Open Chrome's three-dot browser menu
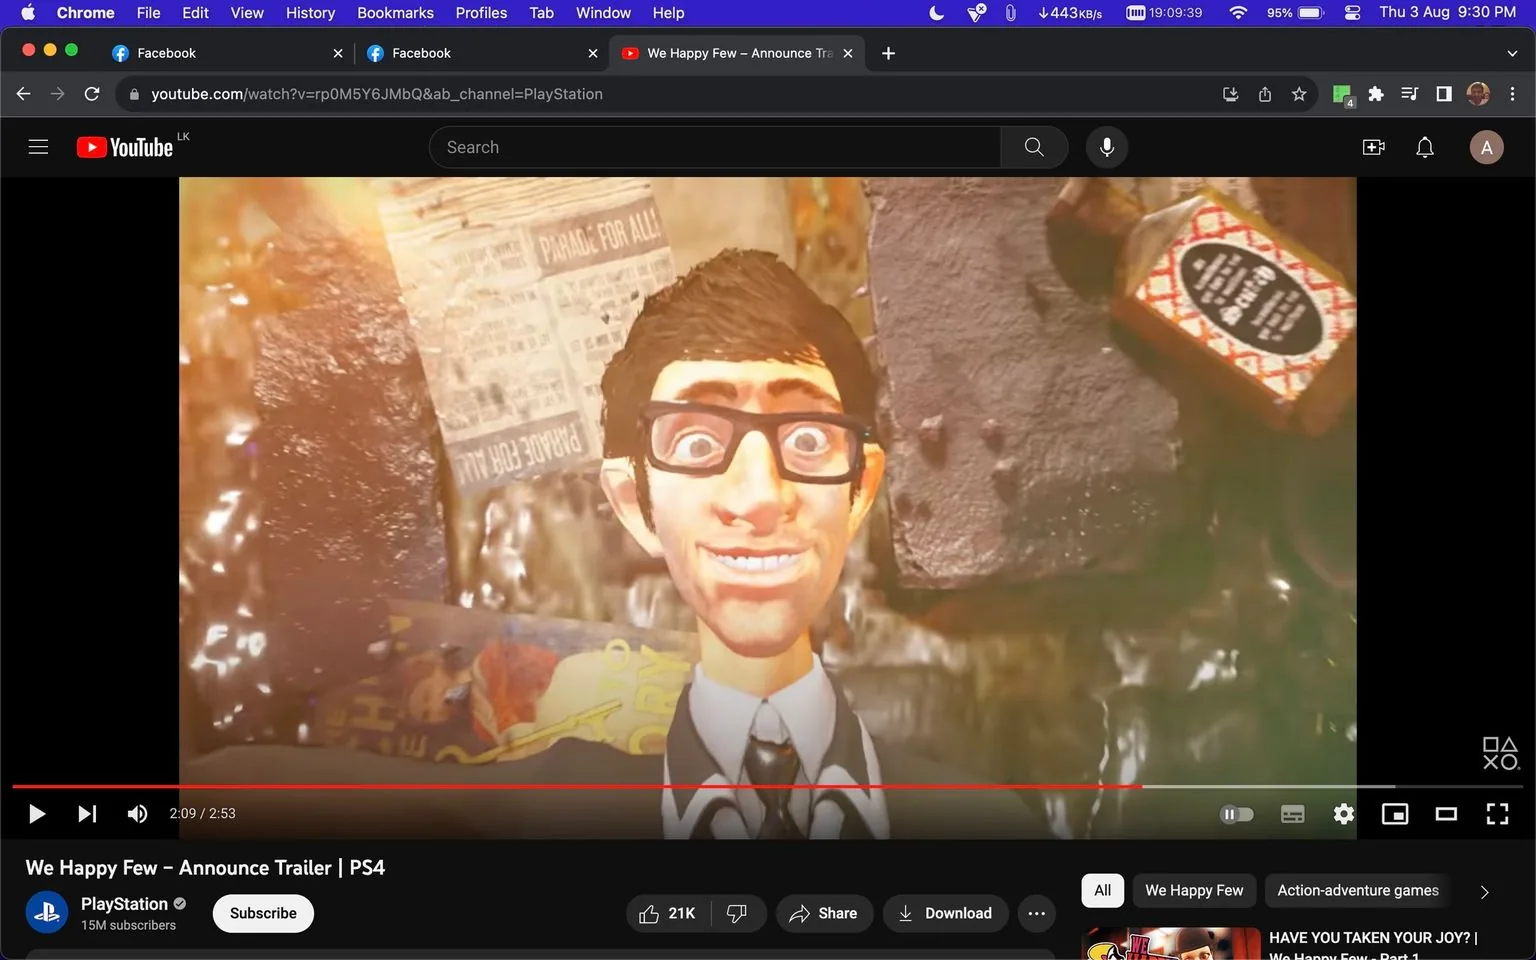The image size is (1536, 960). point(1513,93)
